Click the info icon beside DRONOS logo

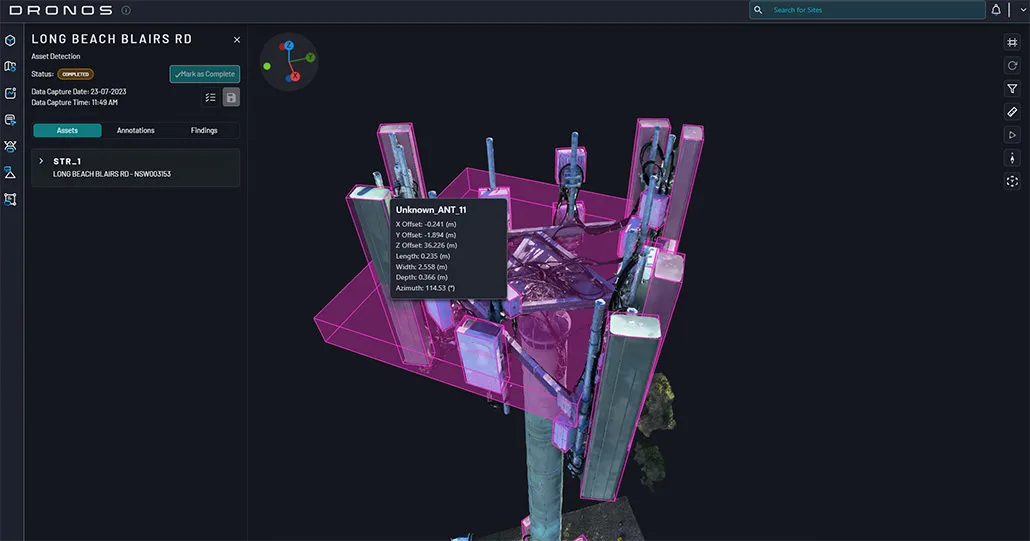pyautogui.click(x=126, y=10)
